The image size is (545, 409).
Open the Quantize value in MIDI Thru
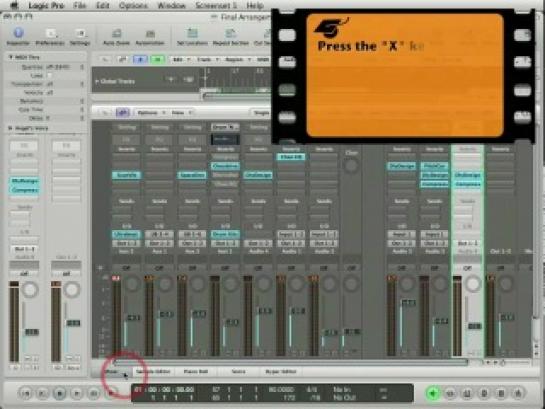pos(57,67)
